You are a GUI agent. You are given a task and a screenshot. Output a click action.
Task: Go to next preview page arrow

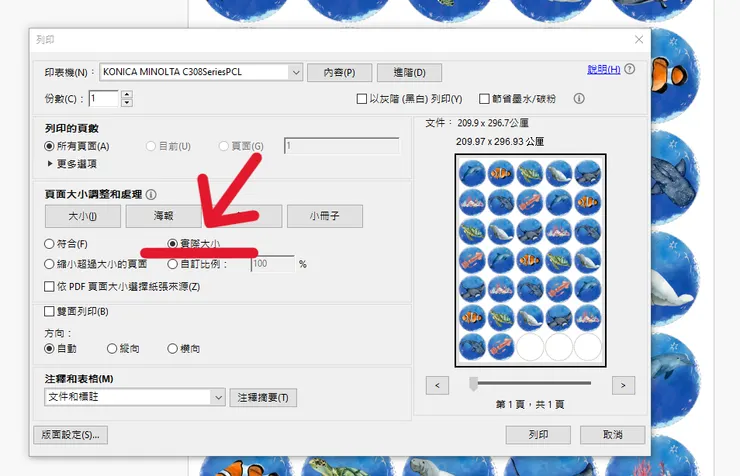pyautogui.click(x=623, y=385)
